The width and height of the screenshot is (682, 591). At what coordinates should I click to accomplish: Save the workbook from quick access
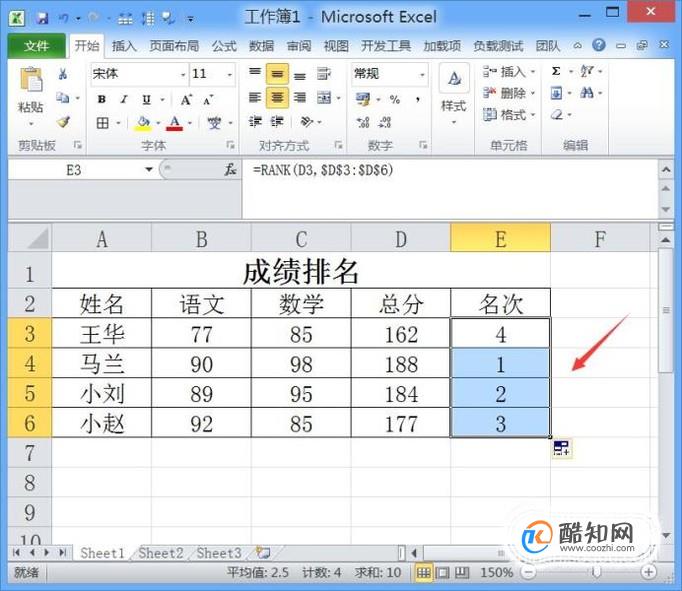click(42, 18)
